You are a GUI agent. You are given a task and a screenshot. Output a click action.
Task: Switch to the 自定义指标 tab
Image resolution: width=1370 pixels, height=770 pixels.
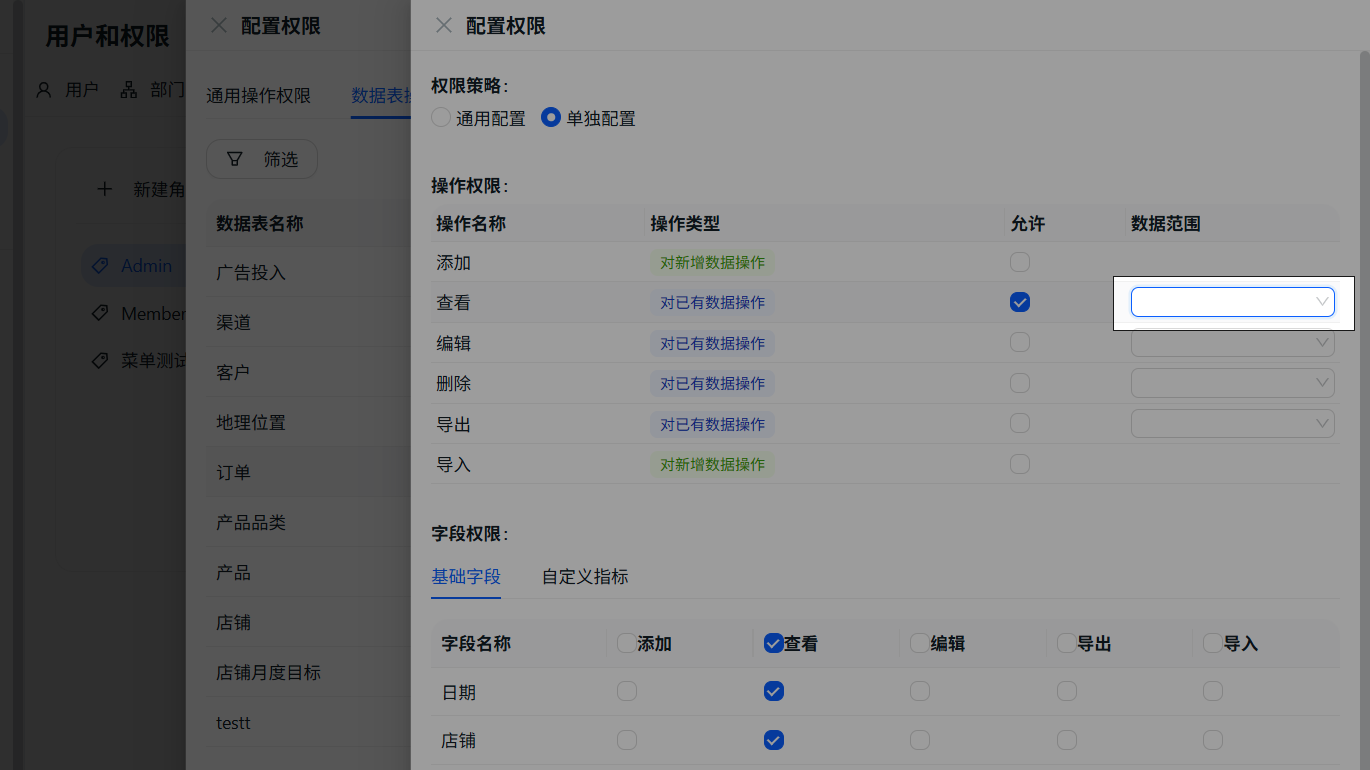click(x=585, y=576)
